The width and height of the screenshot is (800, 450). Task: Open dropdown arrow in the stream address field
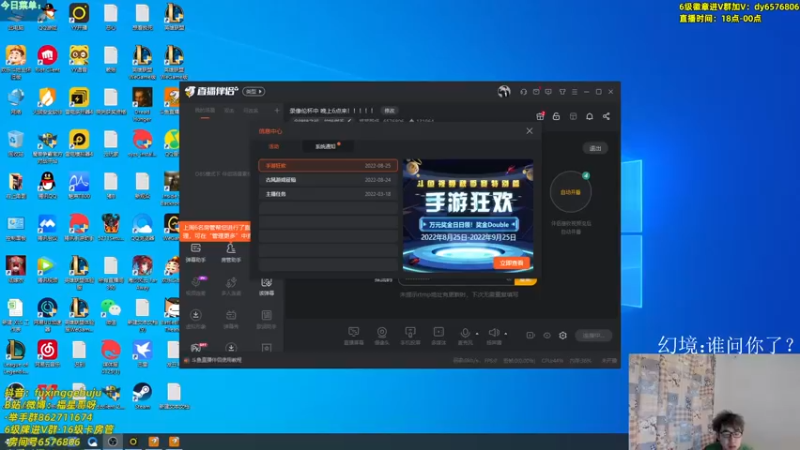point(508,280)
